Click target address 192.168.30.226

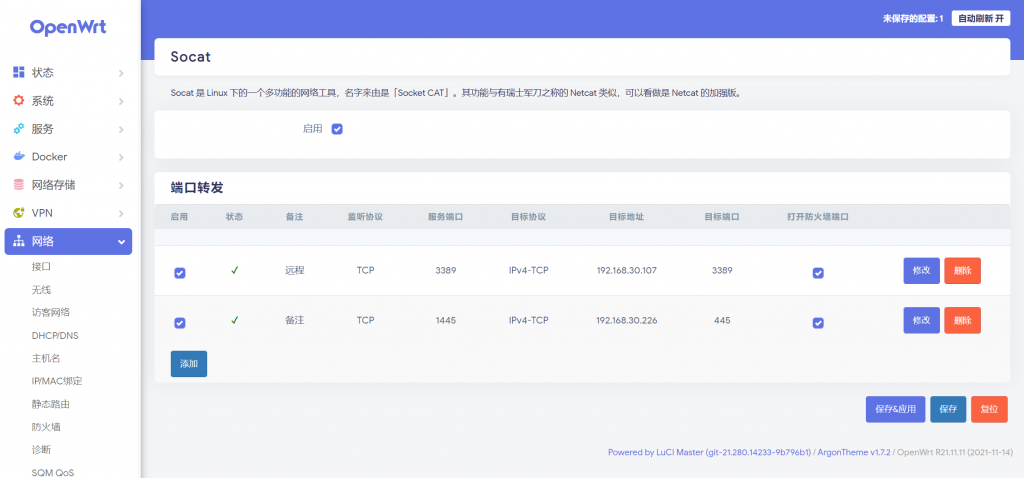(x=626, y=320)
